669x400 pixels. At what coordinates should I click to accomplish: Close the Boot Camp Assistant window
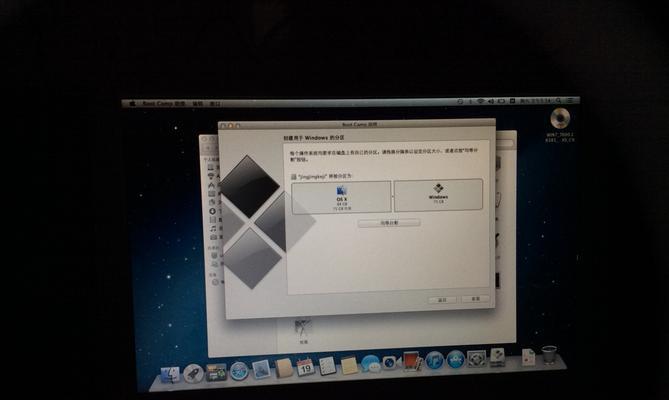pos(223,126)
